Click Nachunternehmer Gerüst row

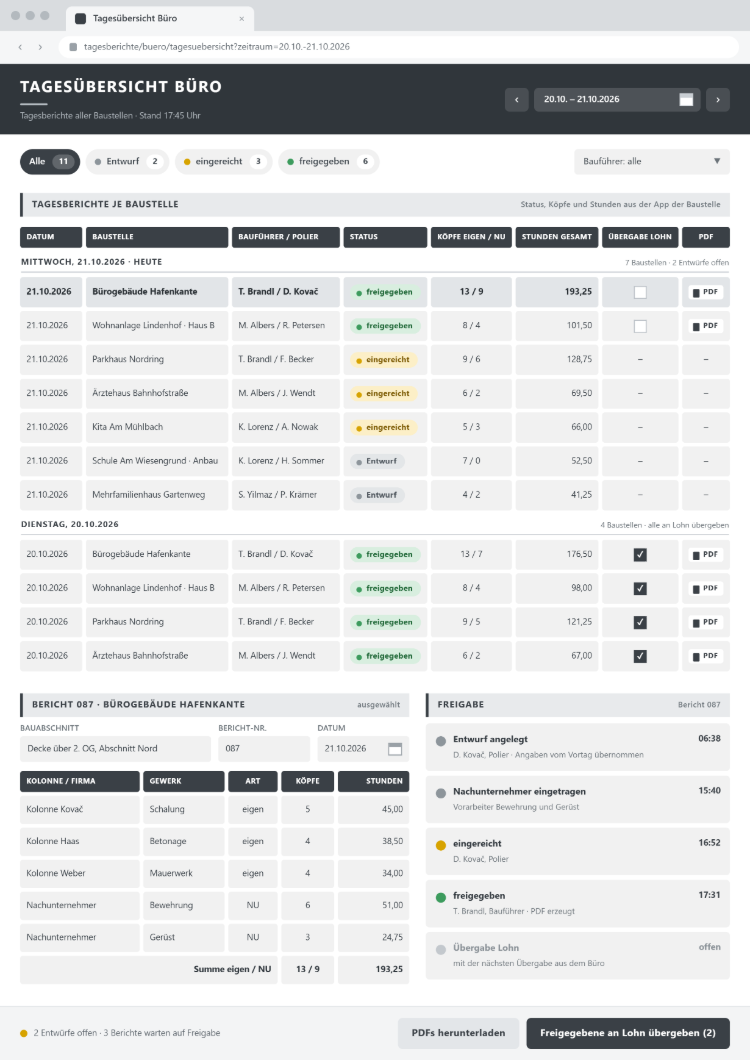(x=214, y=937)
